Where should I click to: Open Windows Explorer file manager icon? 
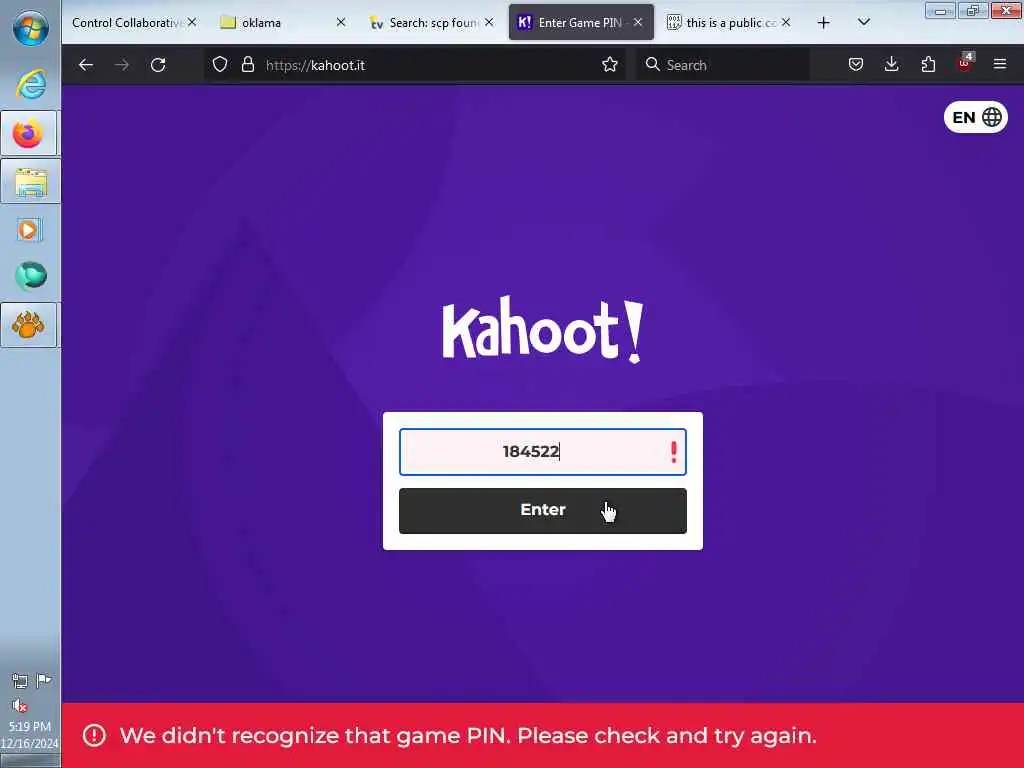31,182
